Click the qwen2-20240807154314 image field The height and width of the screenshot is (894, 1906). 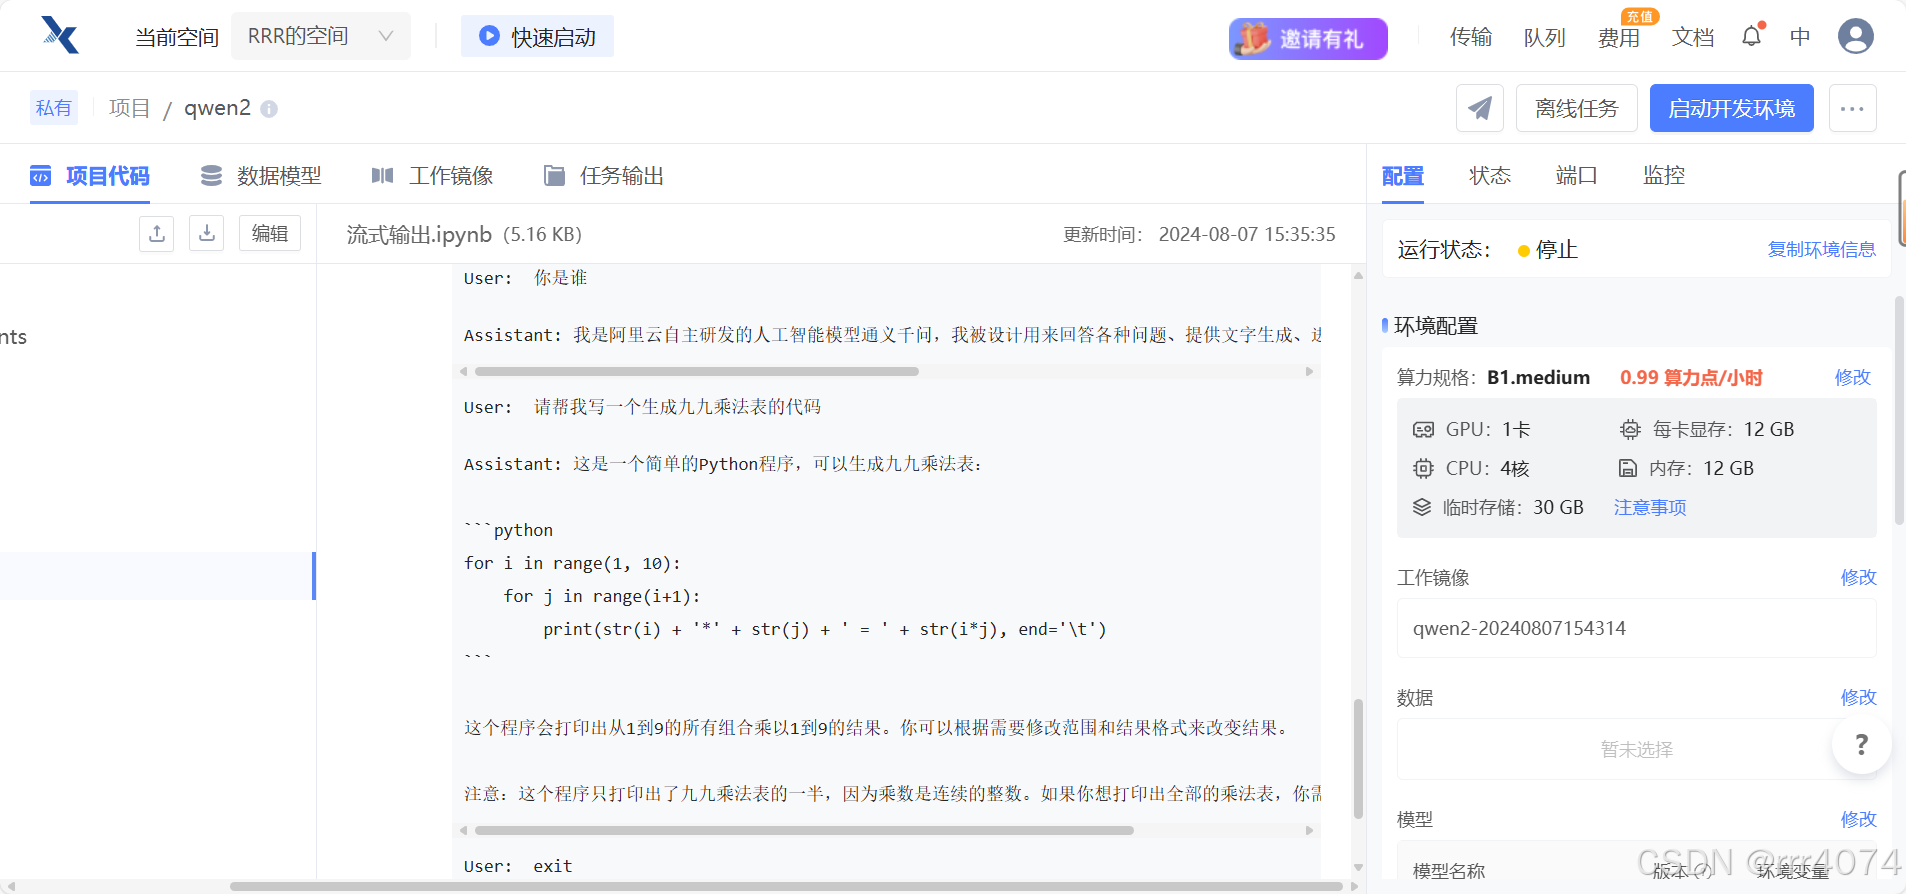point(1636,628)
